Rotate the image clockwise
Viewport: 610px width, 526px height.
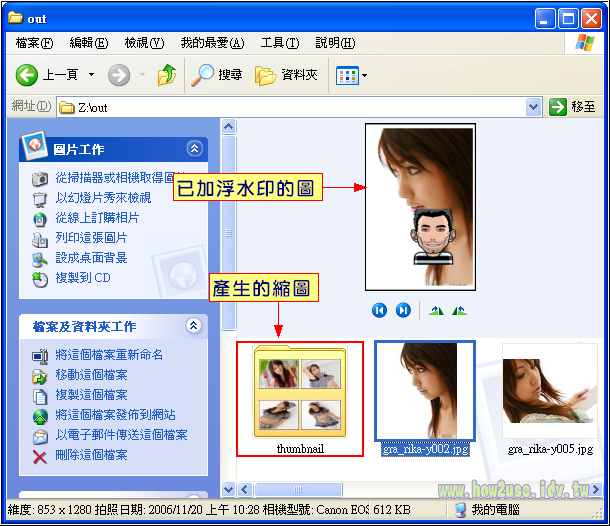tap(436, 310)
